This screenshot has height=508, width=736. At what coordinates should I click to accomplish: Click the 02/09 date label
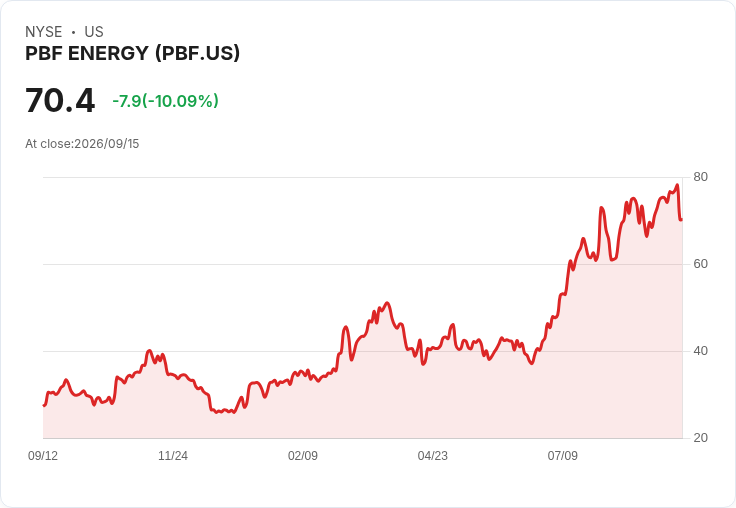[303, 455]
